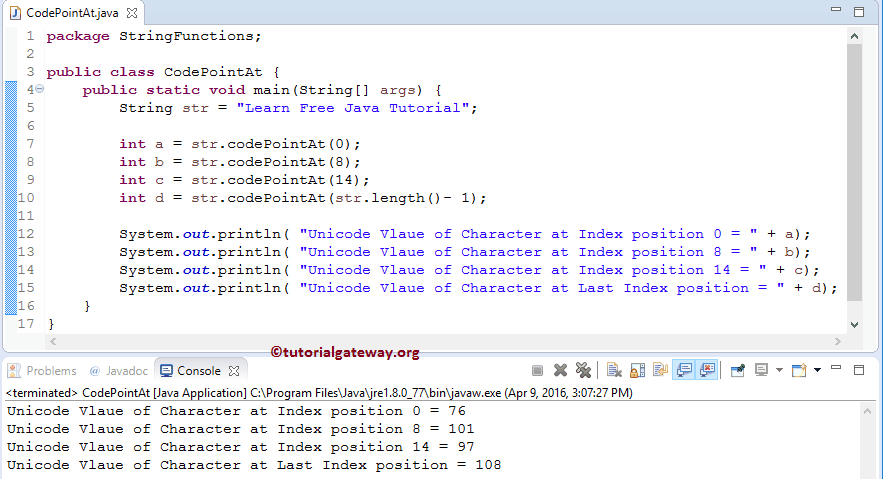883x479 pixels.
Task: Toggle Show Console on Standard Error
Action: [707, 370]
